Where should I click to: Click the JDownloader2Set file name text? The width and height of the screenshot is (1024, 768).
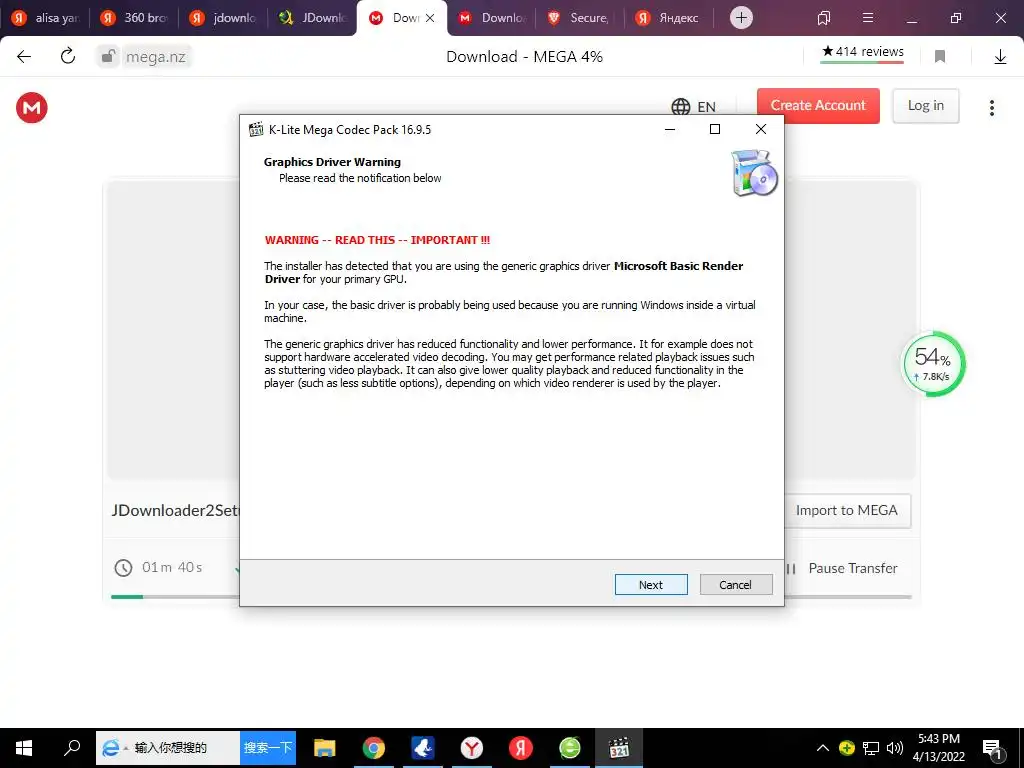point(176,511)
